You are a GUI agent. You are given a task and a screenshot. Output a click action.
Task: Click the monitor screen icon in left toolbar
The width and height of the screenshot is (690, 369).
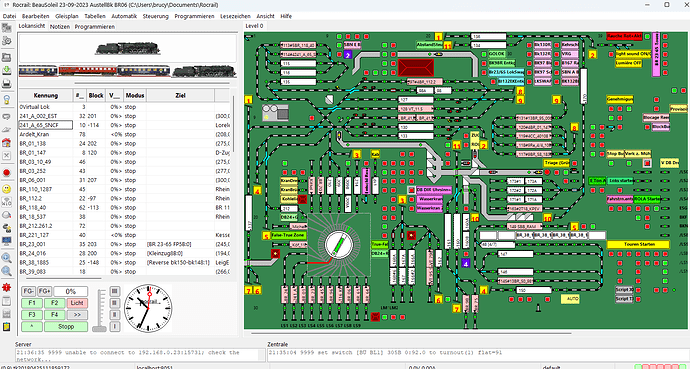(x=7, y=241)
